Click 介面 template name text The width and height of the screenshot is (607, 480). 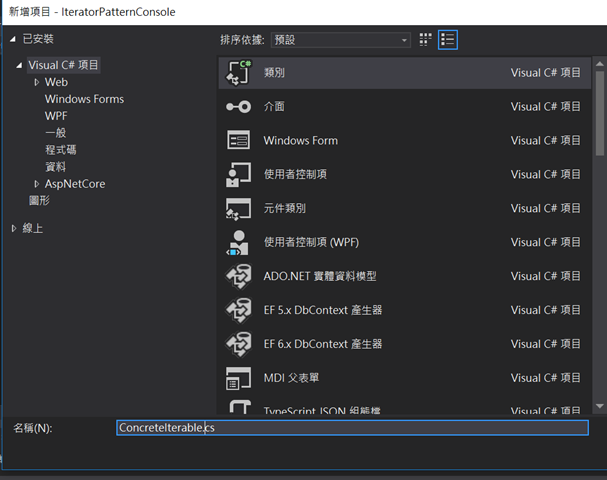[x=274, y=106]
